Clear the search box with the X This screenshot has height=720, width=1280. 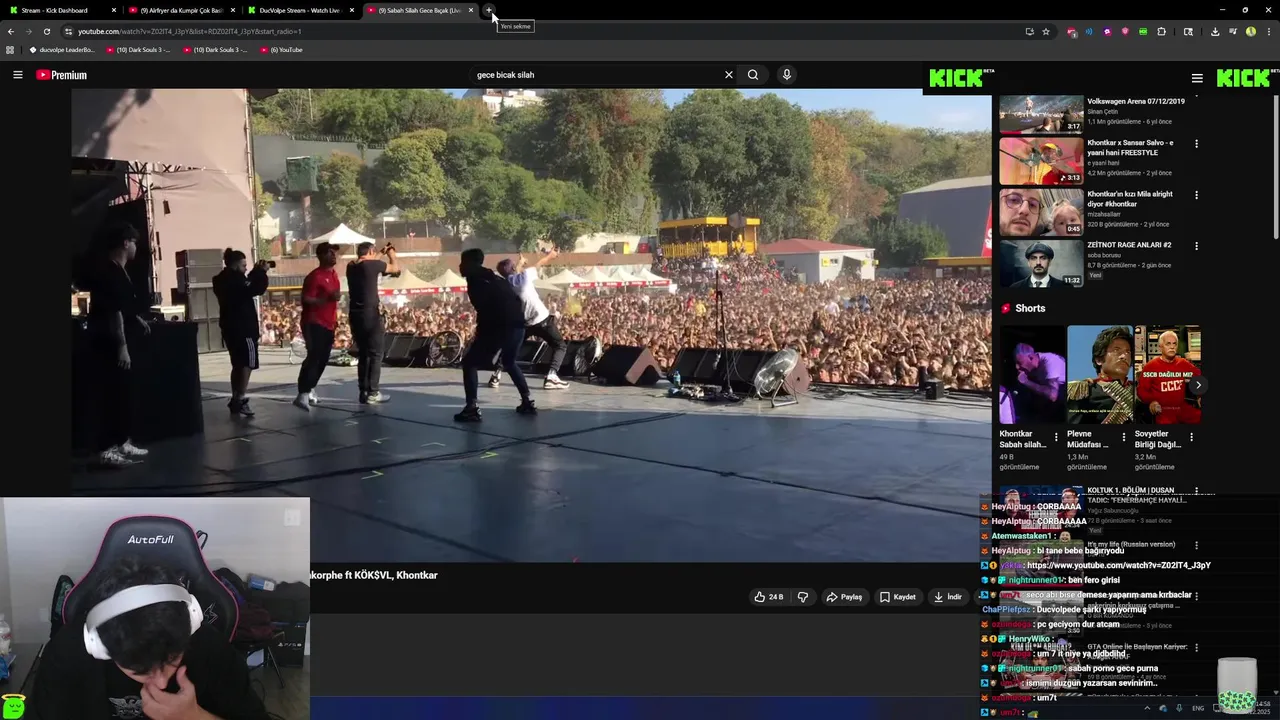(x=729, y=75)
